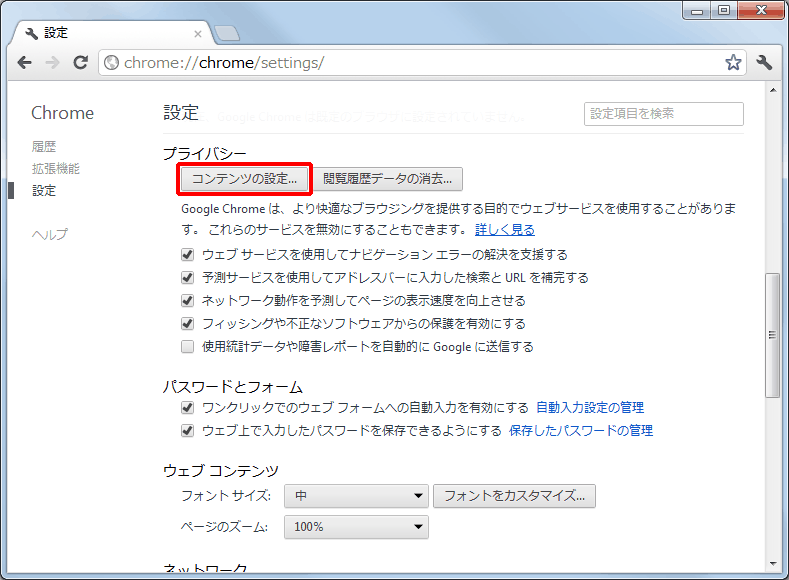
Task: Open the wrench Chrome menu
Action: [764, 63]
